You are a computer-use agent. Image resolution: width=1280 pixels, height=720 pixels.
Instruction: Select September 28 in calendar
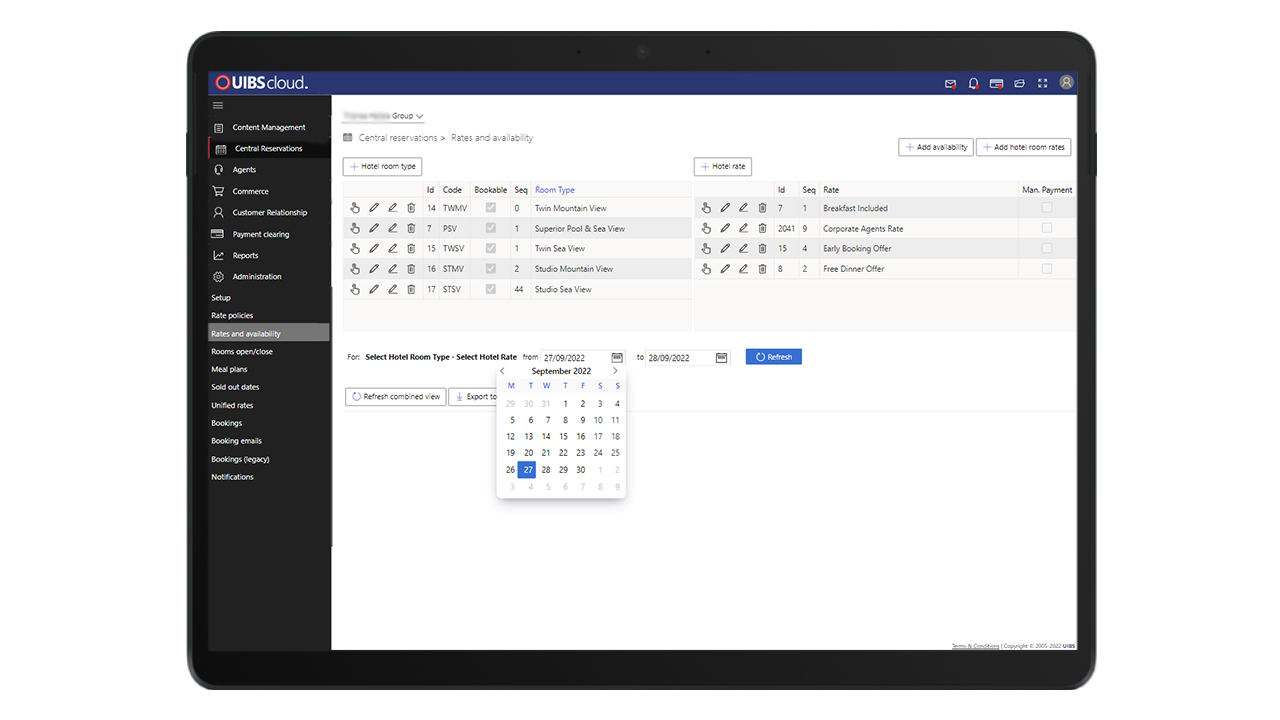tap(546, 470)
